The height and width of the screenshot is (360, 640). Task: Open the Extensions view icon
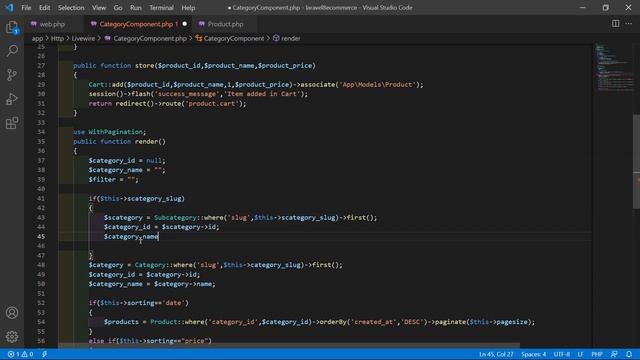coord(12,123)
